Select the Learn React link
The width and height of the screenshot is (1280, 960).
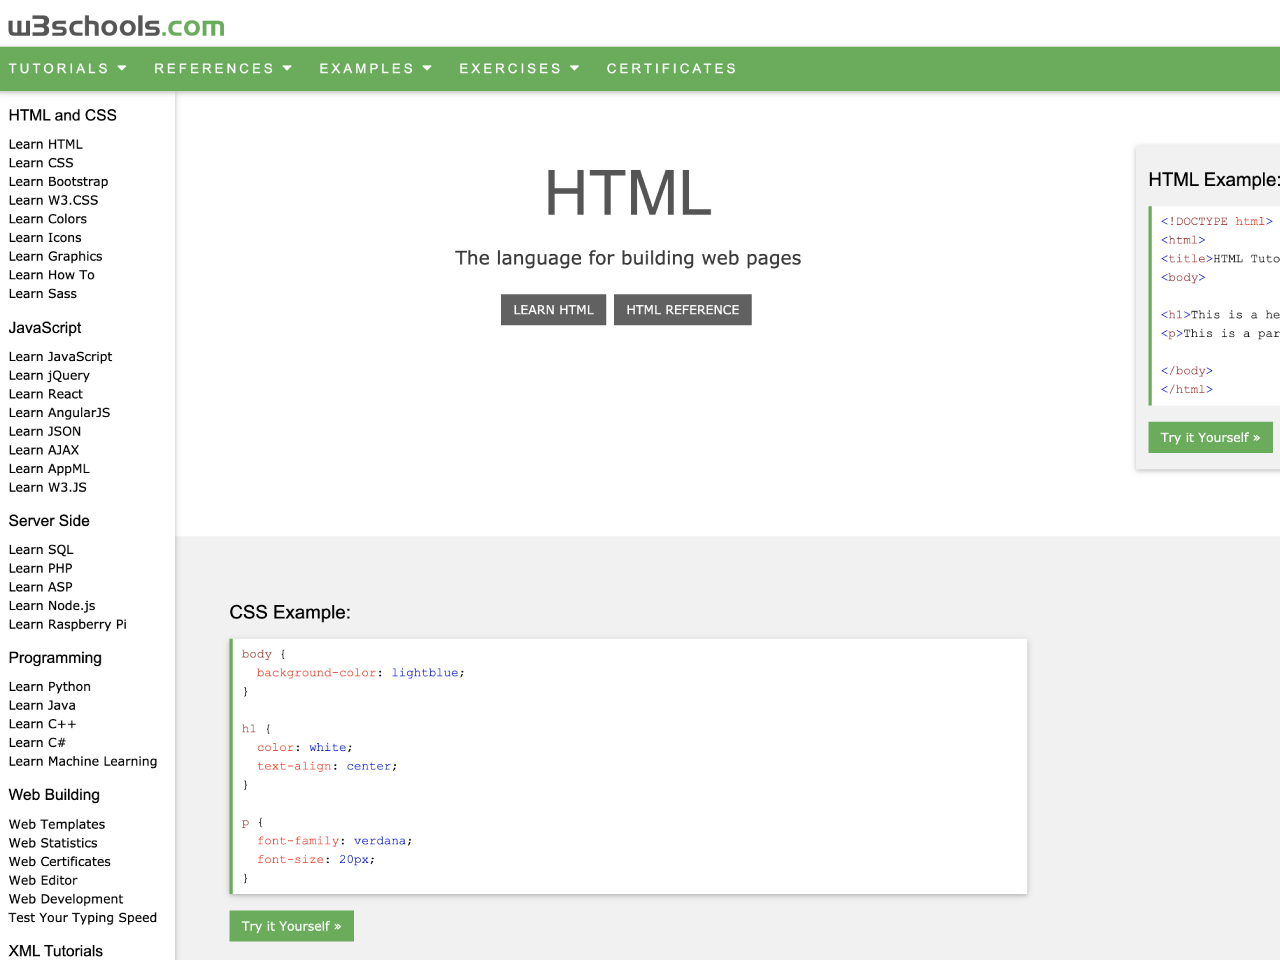[x=46, y=394]
